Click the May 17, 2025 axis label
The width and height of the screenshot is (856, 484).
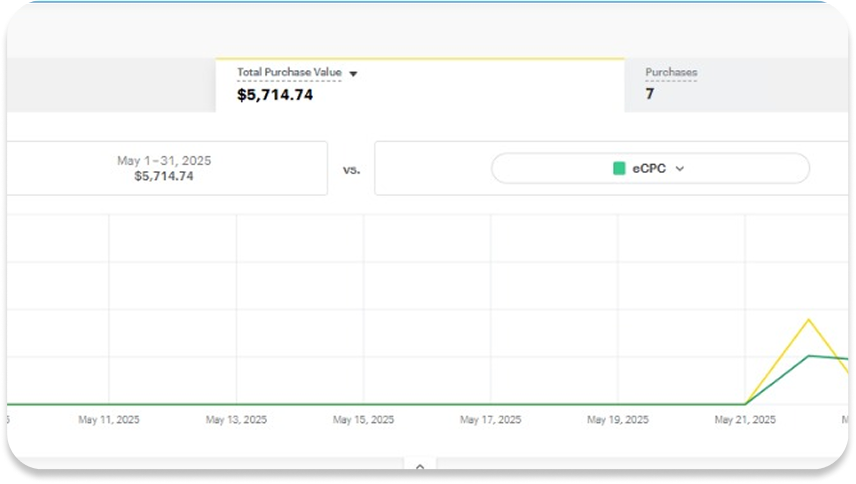pyautogui.click(x=491, y=420)
